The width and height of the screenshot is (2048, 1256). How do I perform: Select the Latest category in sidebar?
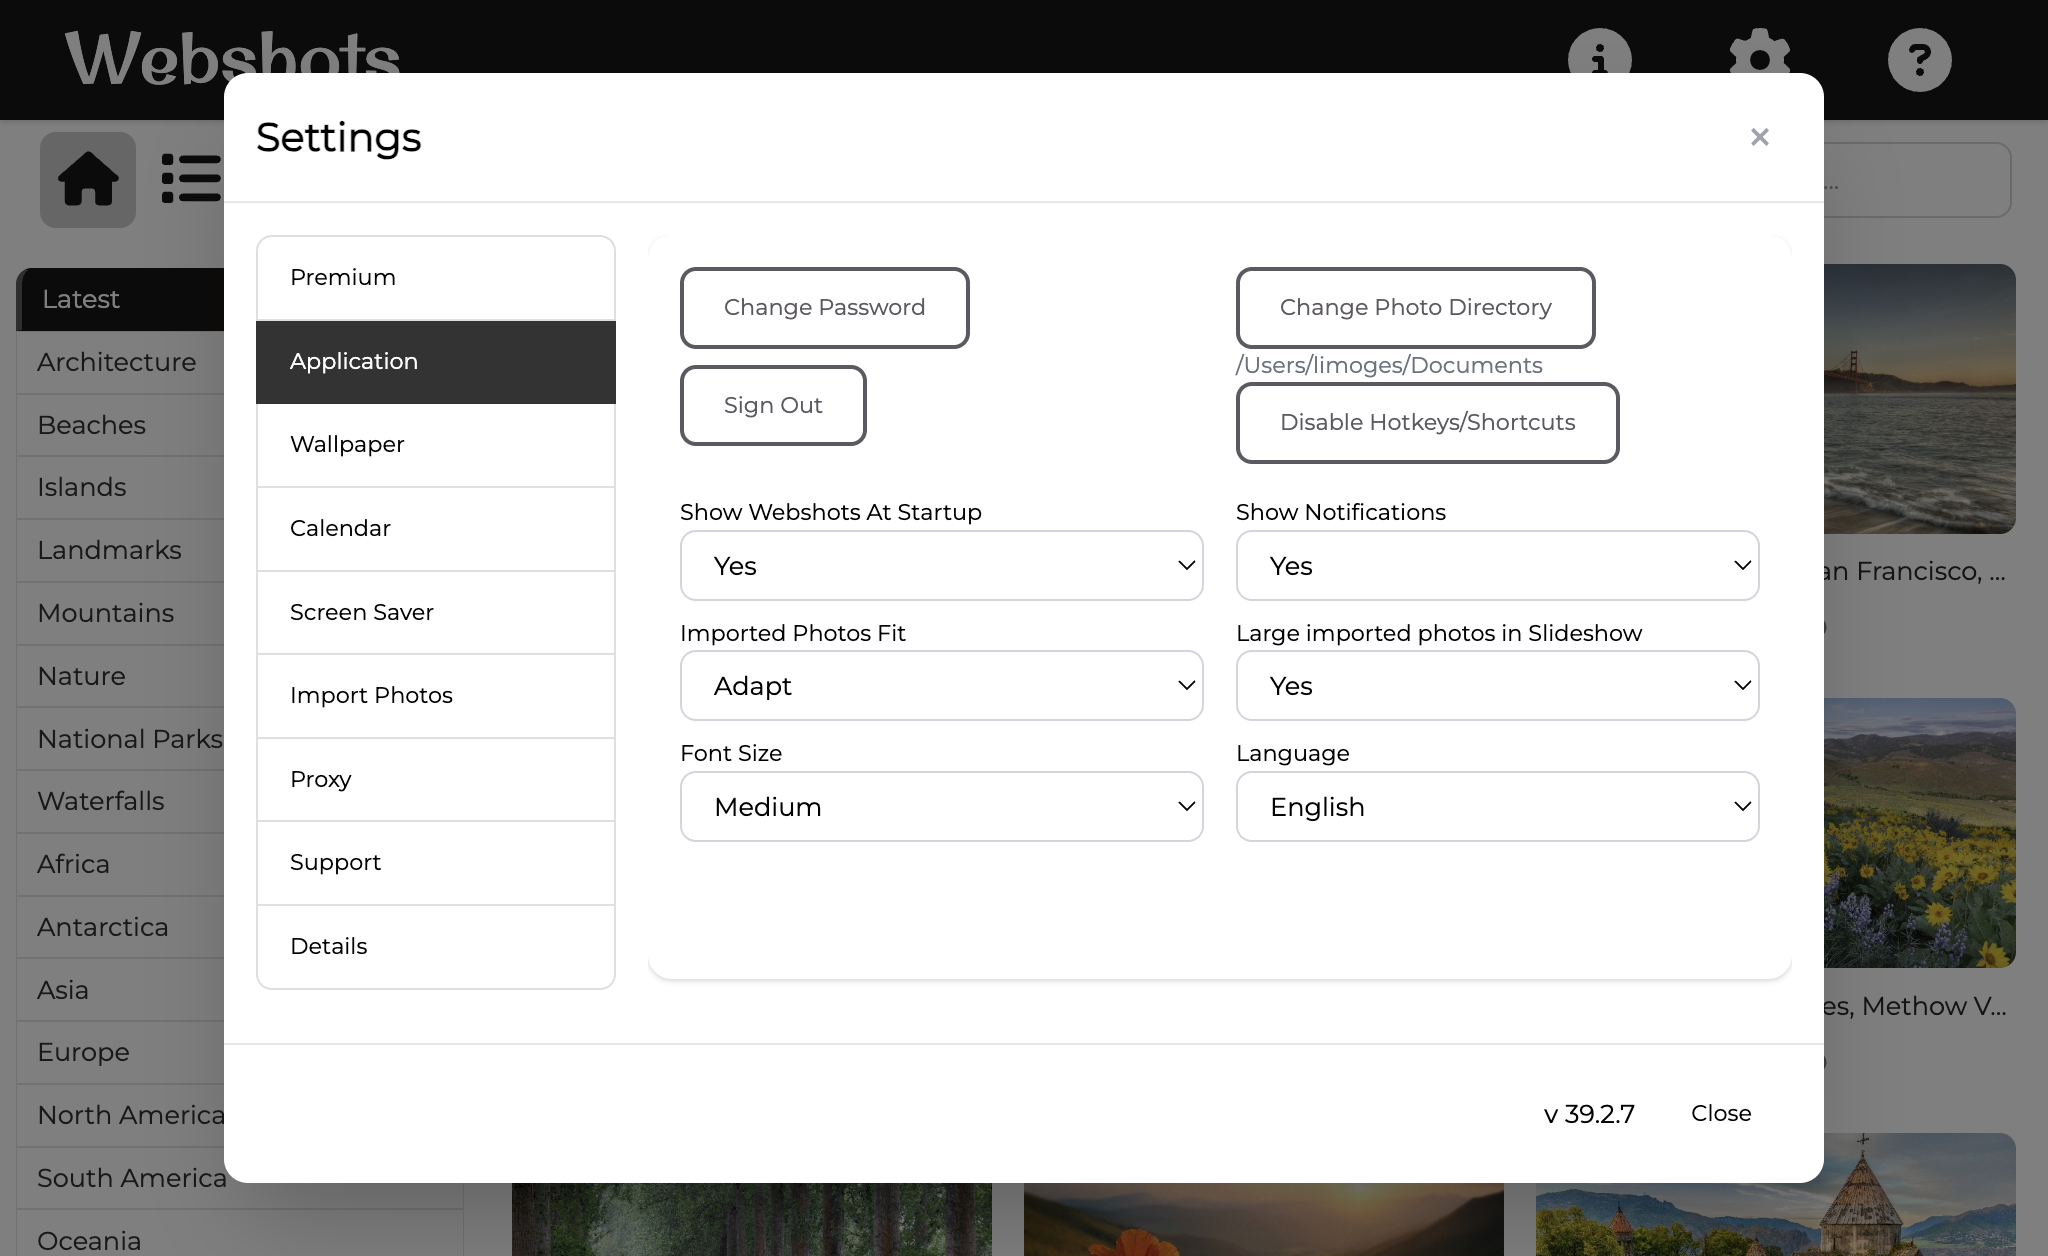[x=120, y=299]
